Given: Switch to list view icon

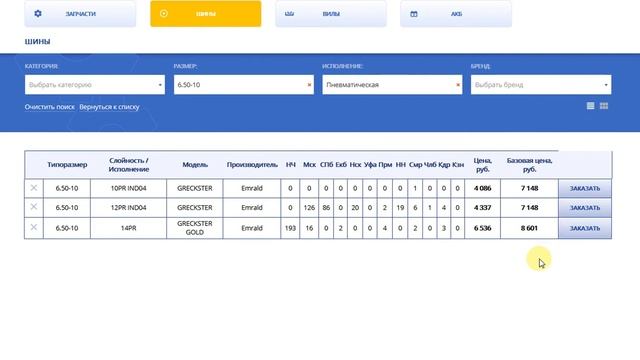Looking at the screenshot, I should coord(590,106).
